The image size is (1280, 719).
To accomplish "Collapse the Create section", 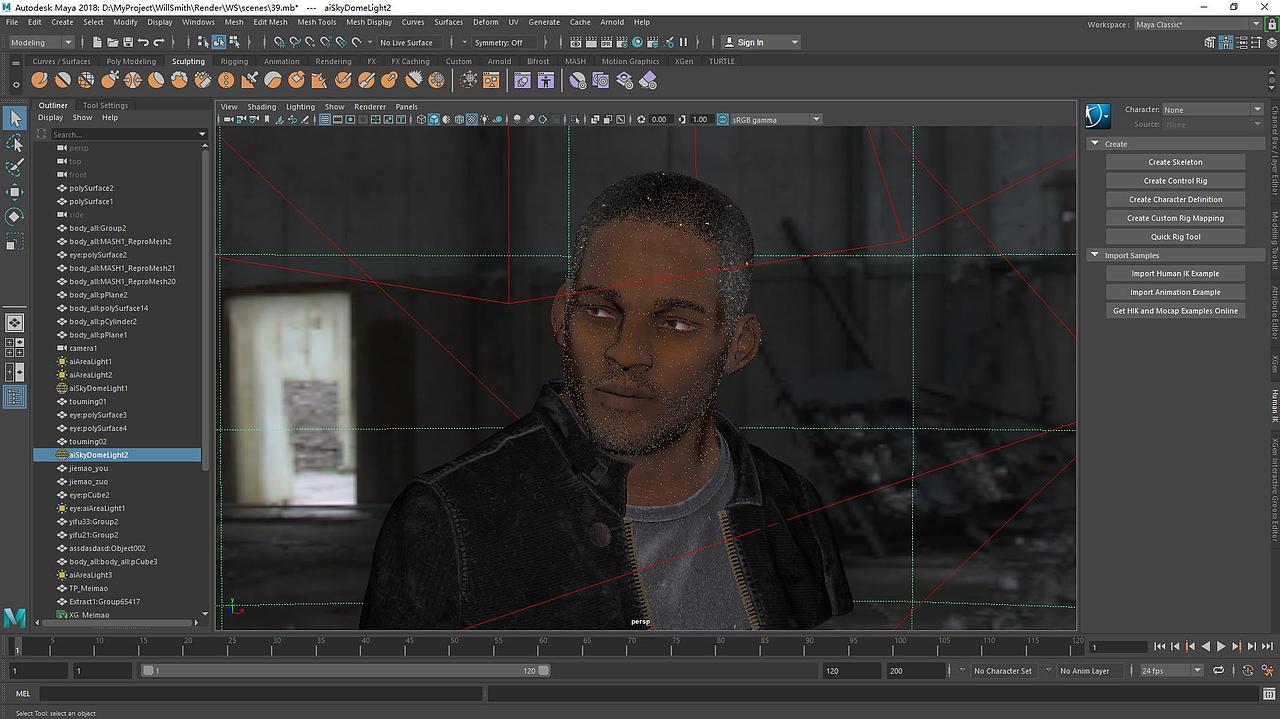I will click(x=1094, y=144).
